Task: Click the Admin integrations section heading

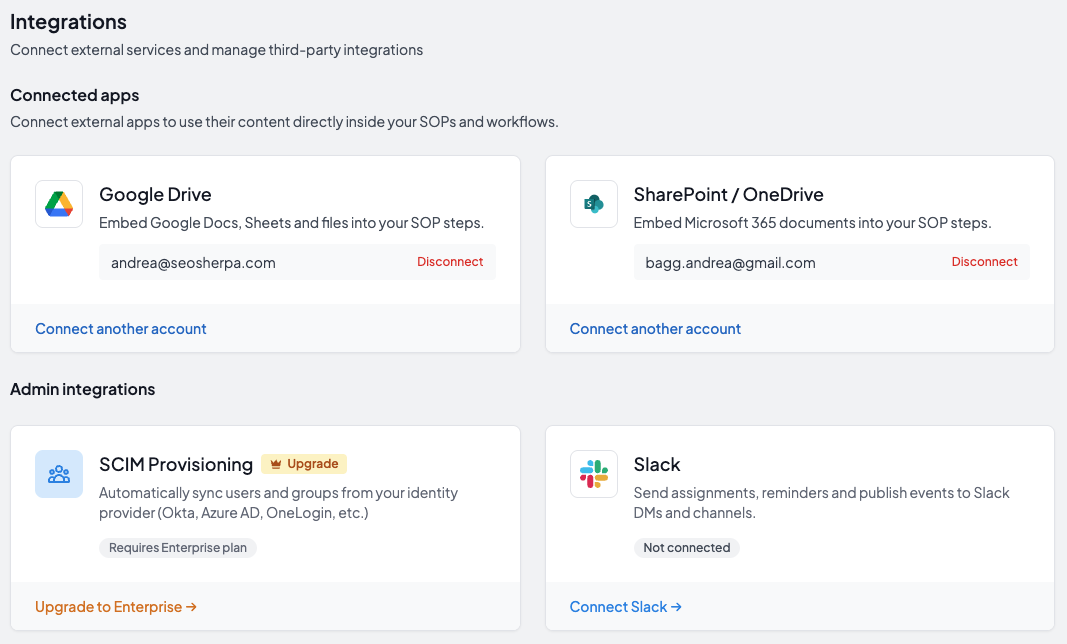Action: coord(82,389)
